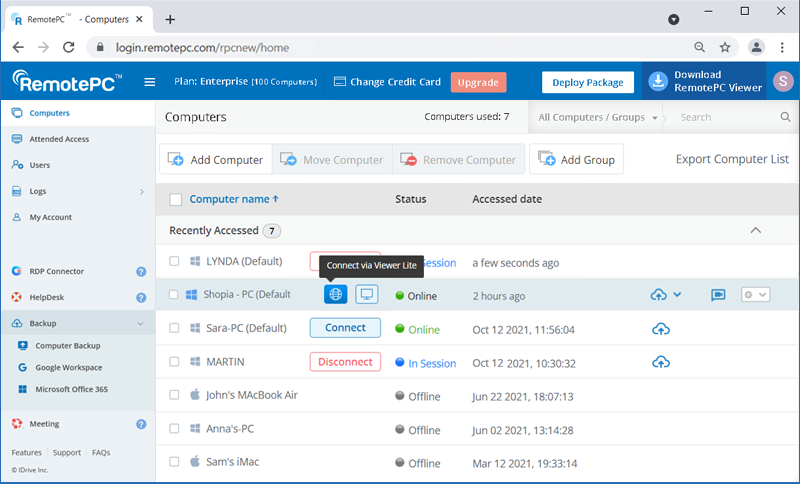Click Export Computer List link
This screenshot has width=800, height=484.
pyautogui.click(x=732, y=159)
